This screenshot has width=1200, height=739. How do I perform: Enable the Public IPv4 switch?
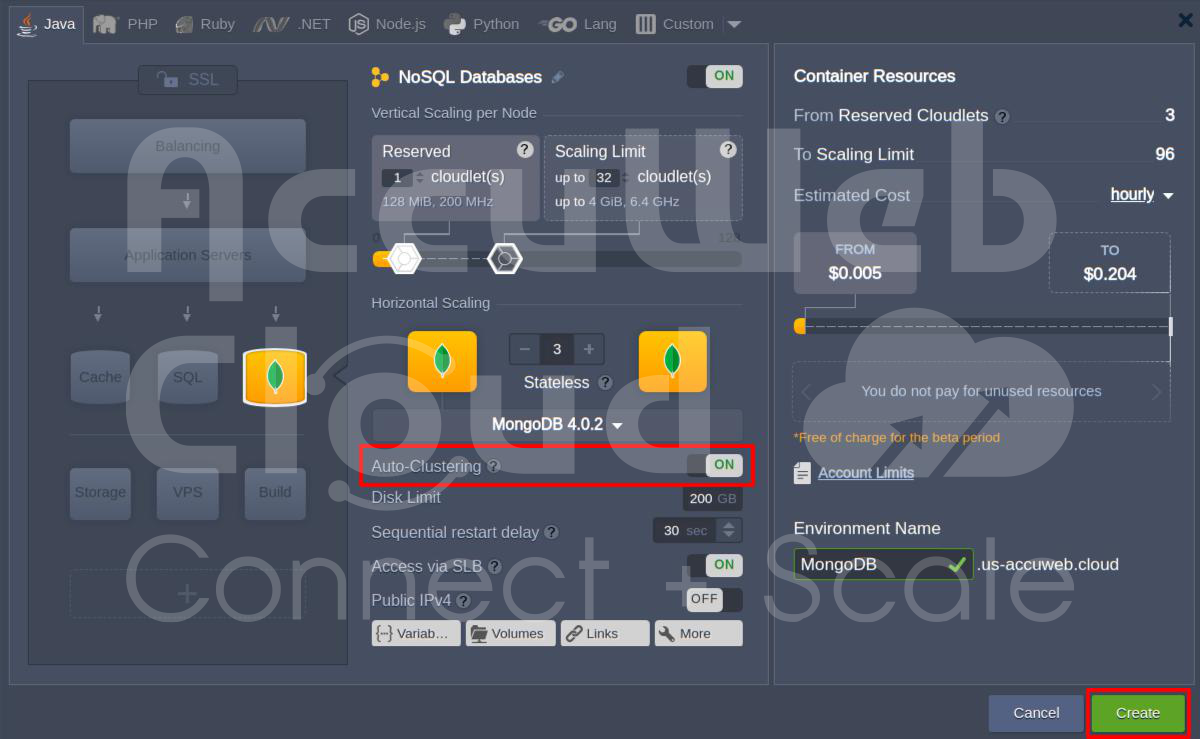pyautogui.click(x=715, y=599)
